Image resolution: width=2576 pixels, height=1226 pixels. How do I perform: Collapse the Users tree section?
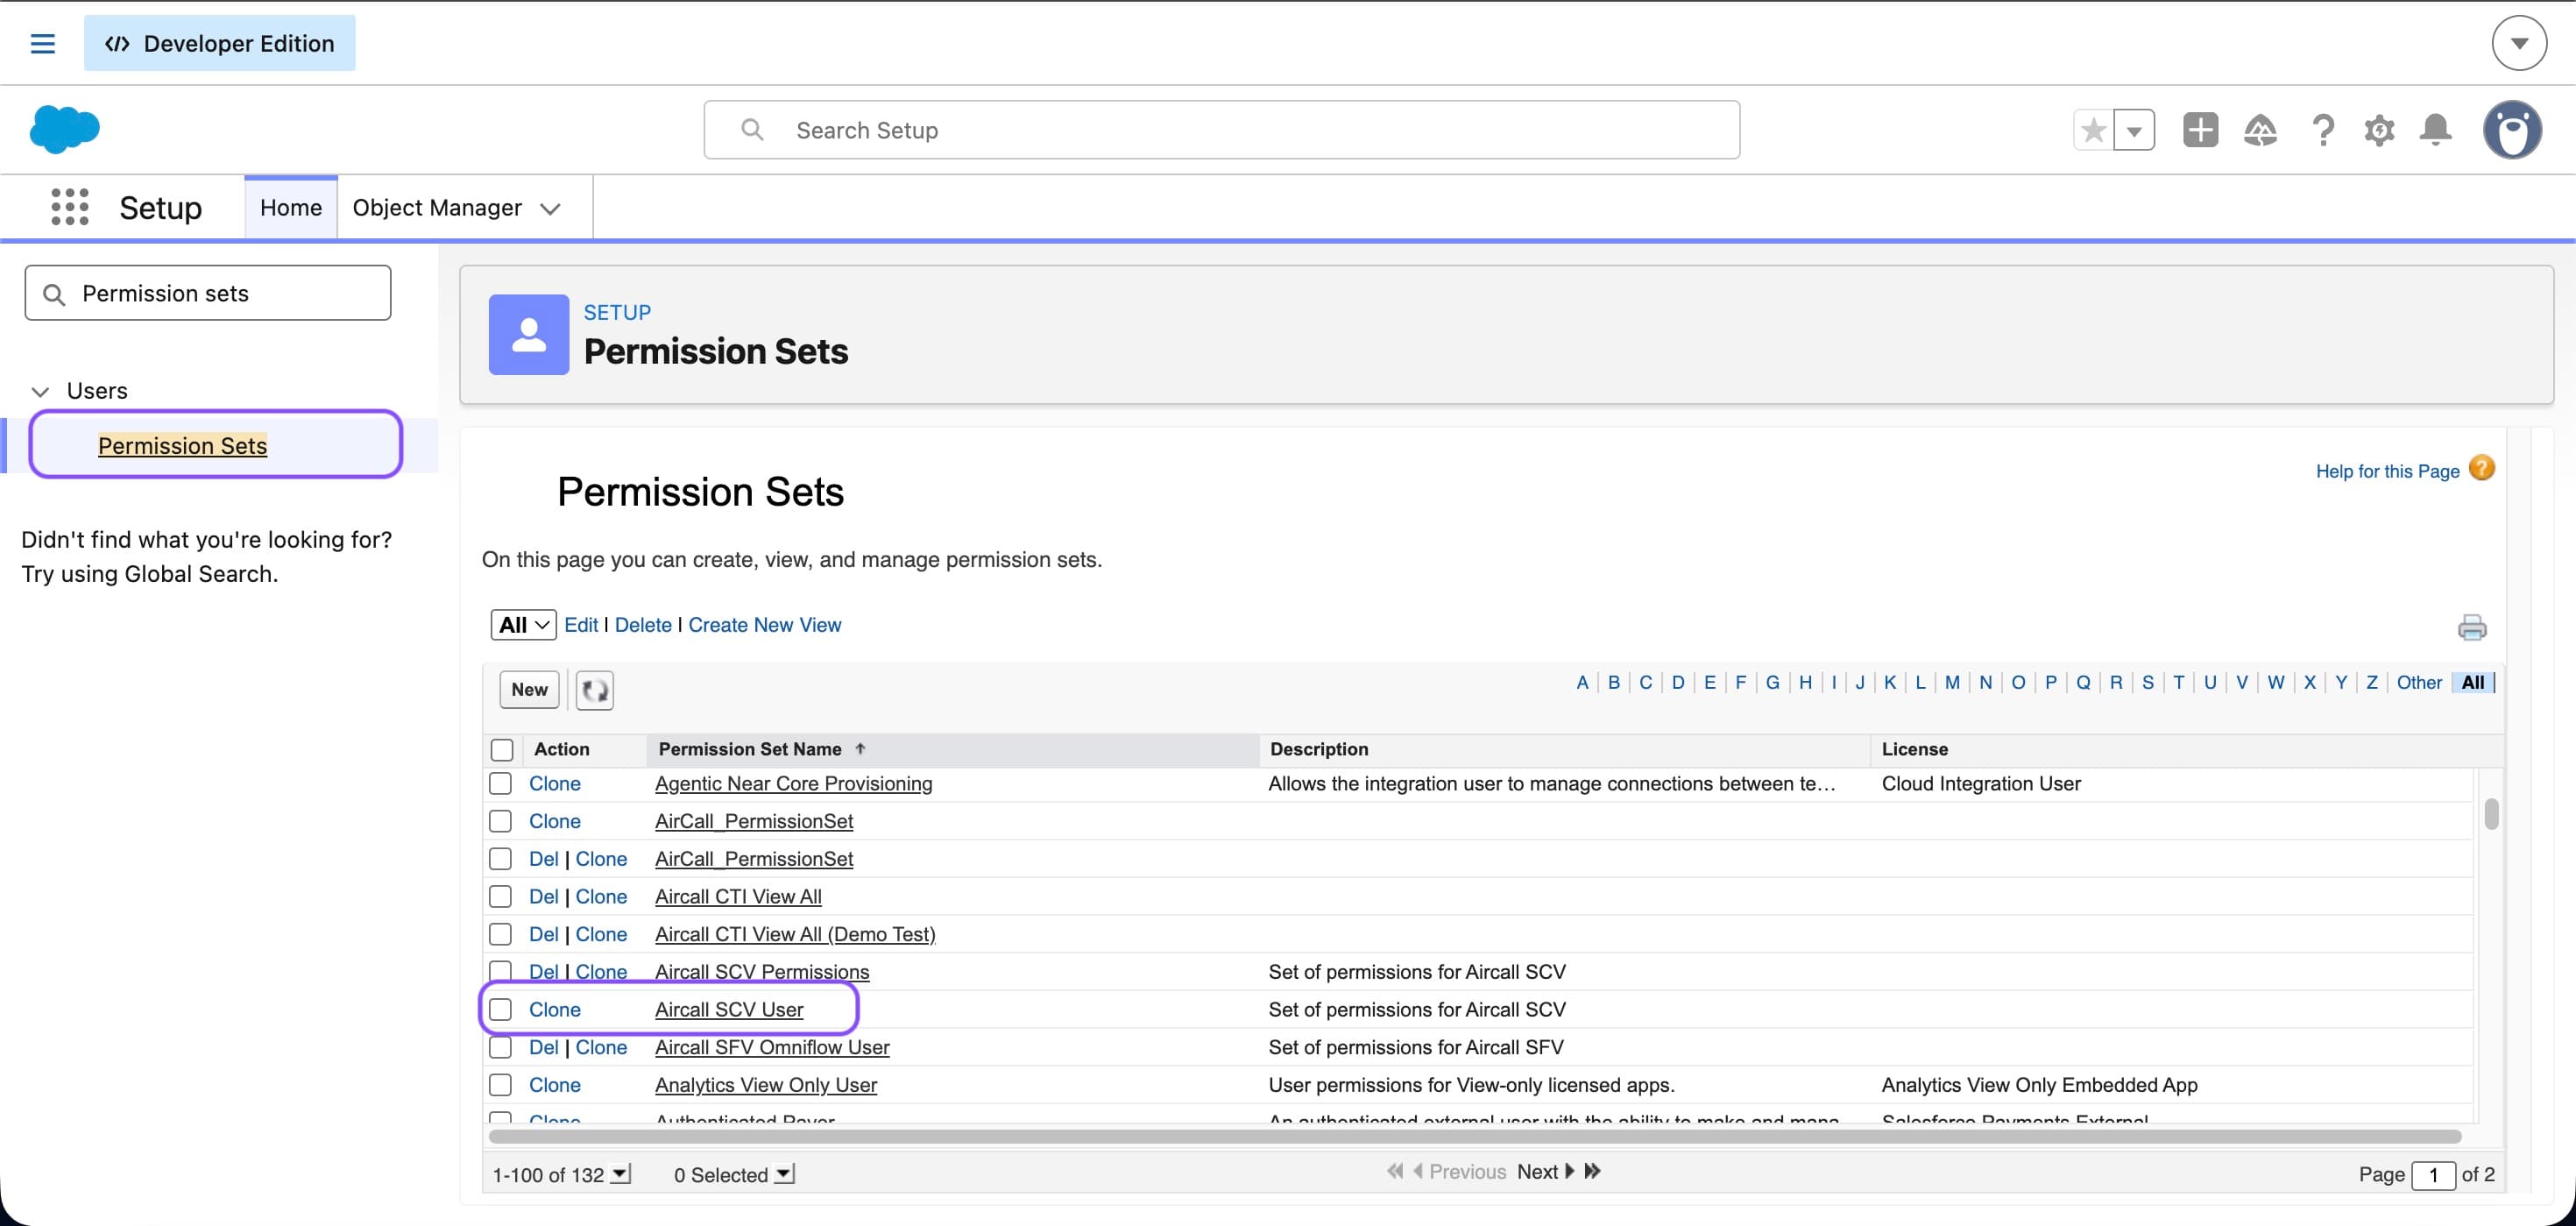click(40, 391)
